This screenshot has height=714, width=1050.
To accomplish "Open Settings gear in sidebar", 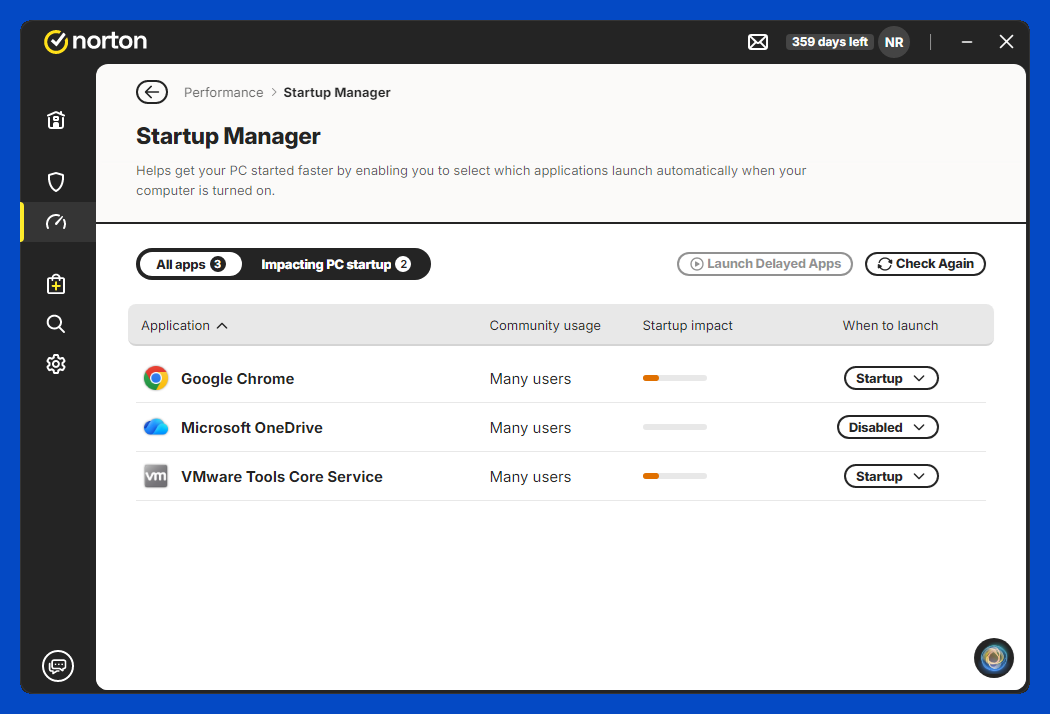I will 56,364.
